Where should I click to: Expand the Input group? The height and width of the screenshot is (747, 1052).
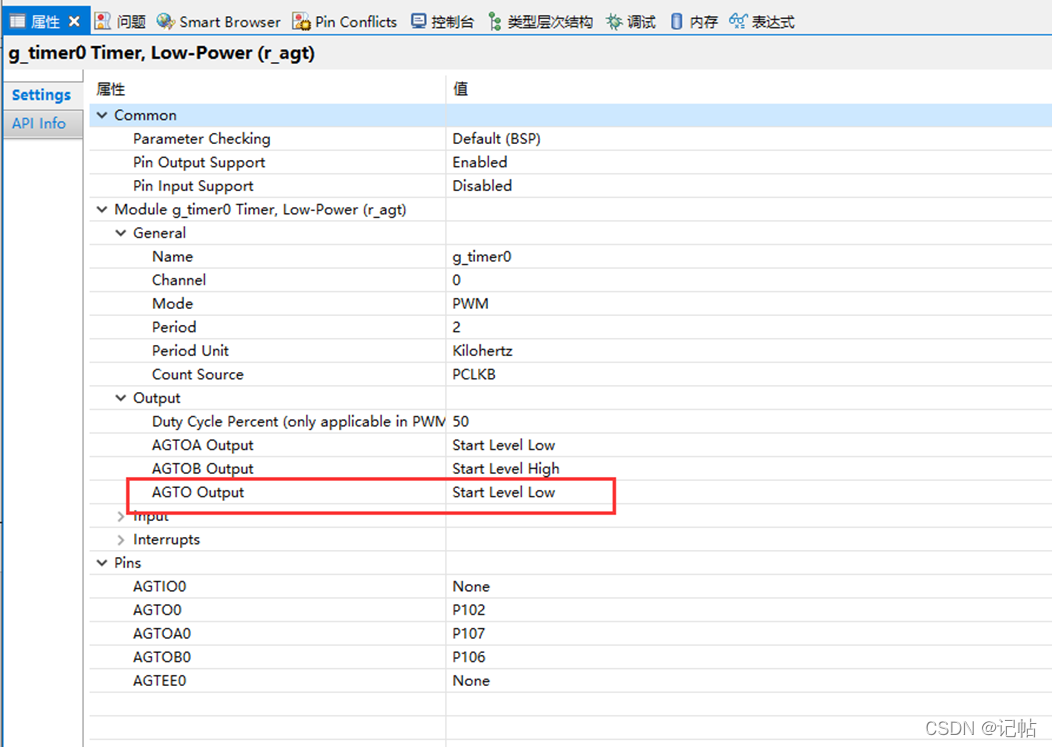pyautogui.click(x=121, y=516)
